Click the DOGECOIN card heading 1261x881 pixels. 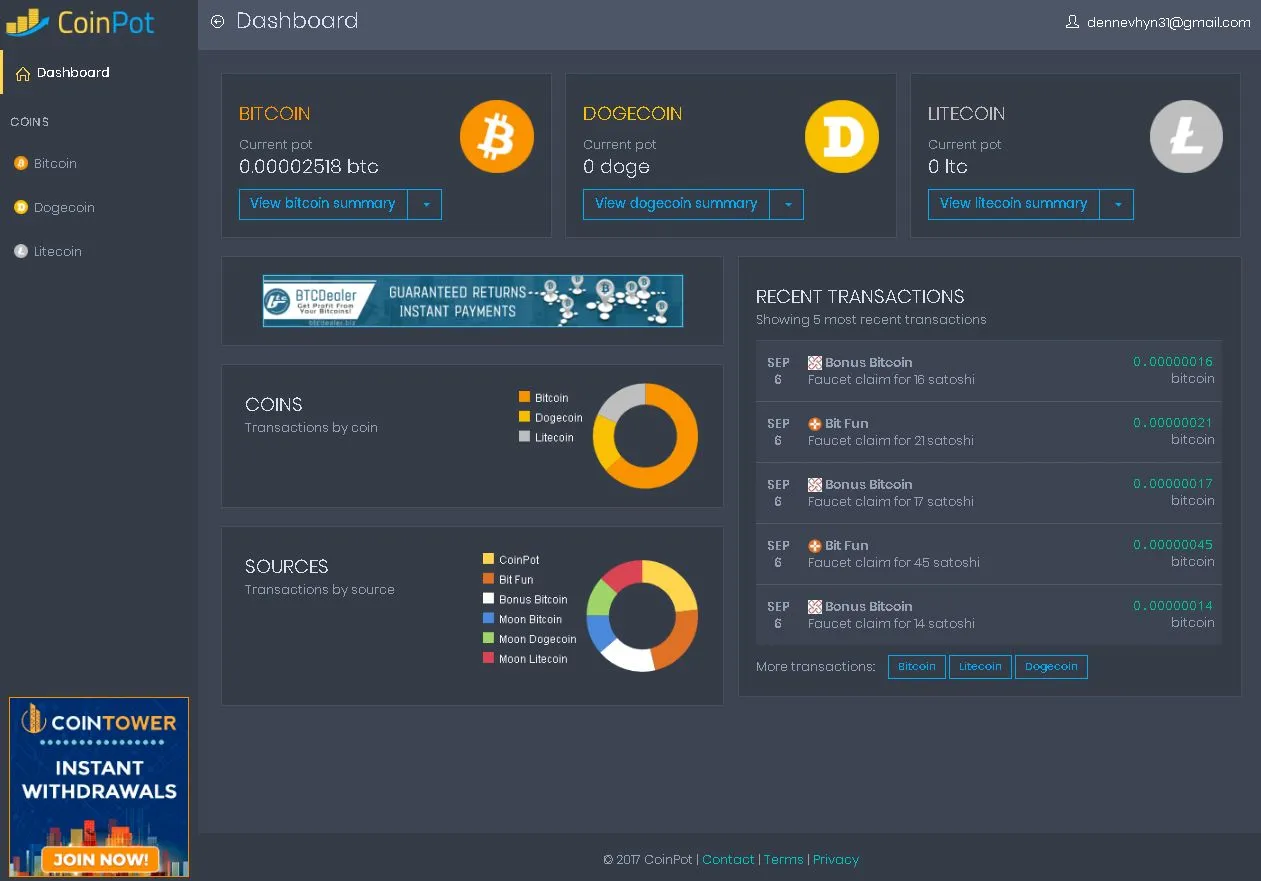pos(633,114)
